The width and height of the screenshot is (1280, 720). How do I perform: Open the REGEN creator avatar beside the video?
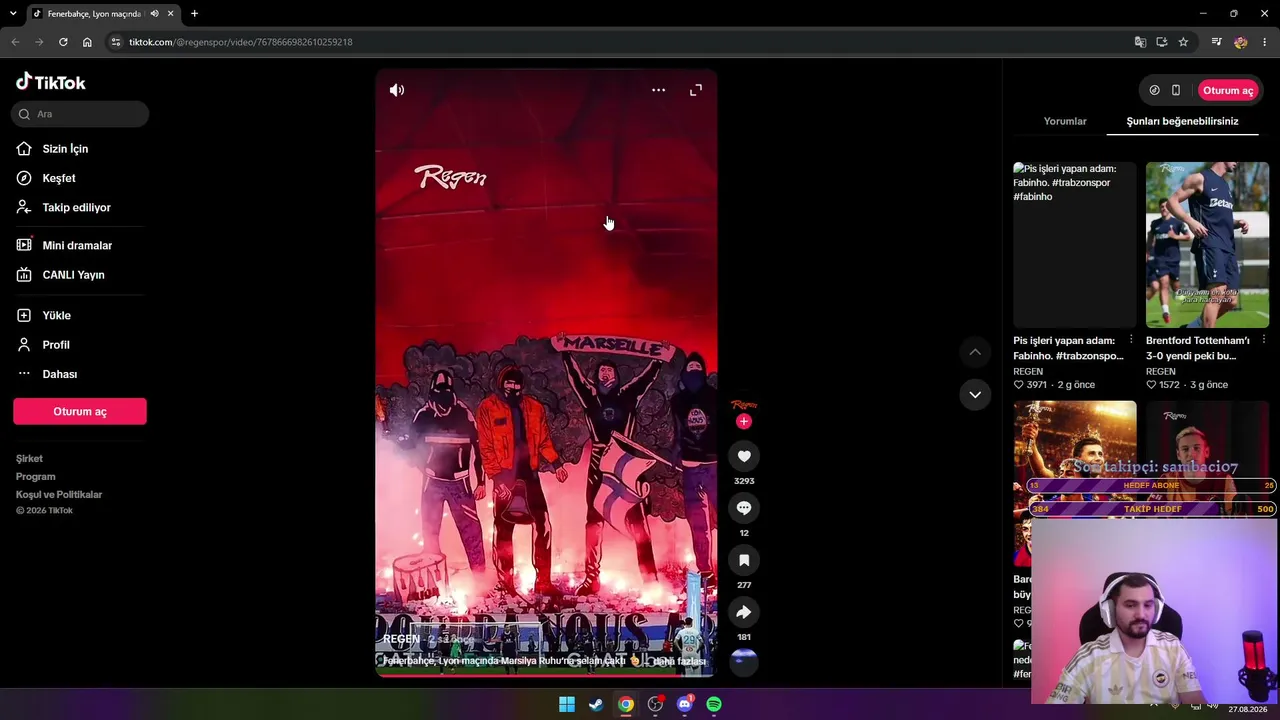point(744,404)
